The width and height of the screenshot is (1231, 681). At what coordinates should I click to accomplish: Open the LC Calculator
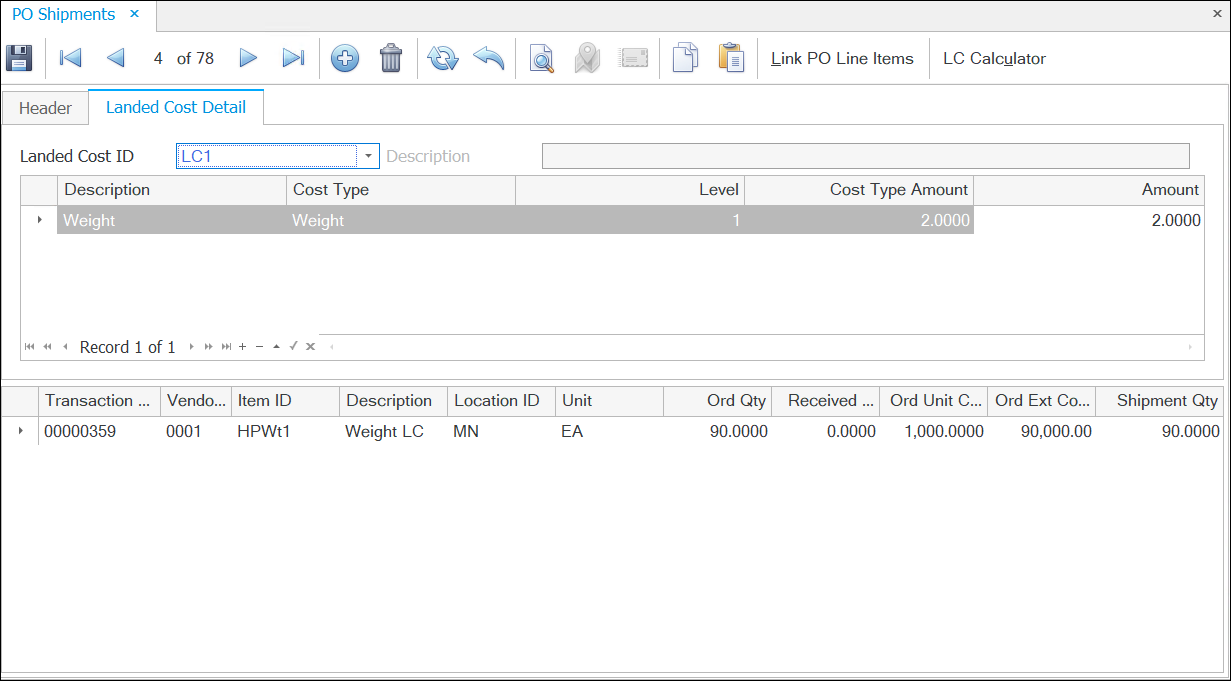(994, 58)
